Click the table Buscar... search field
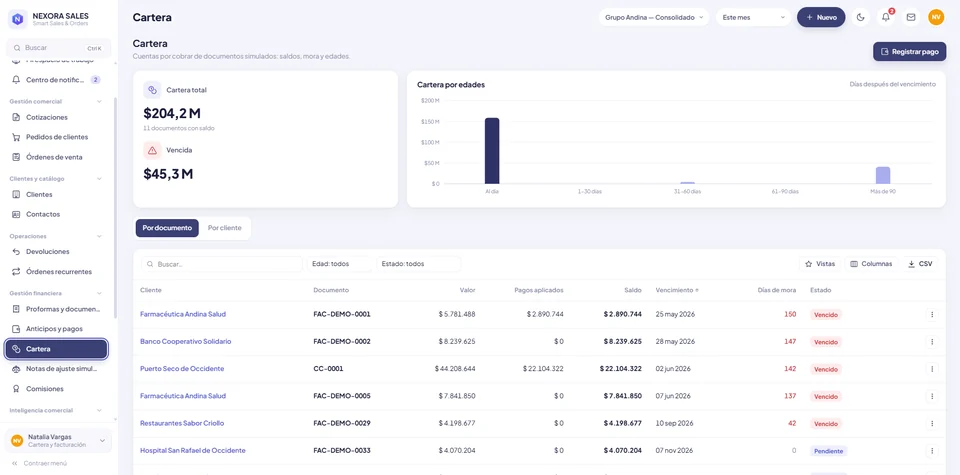 coord(222,264)
